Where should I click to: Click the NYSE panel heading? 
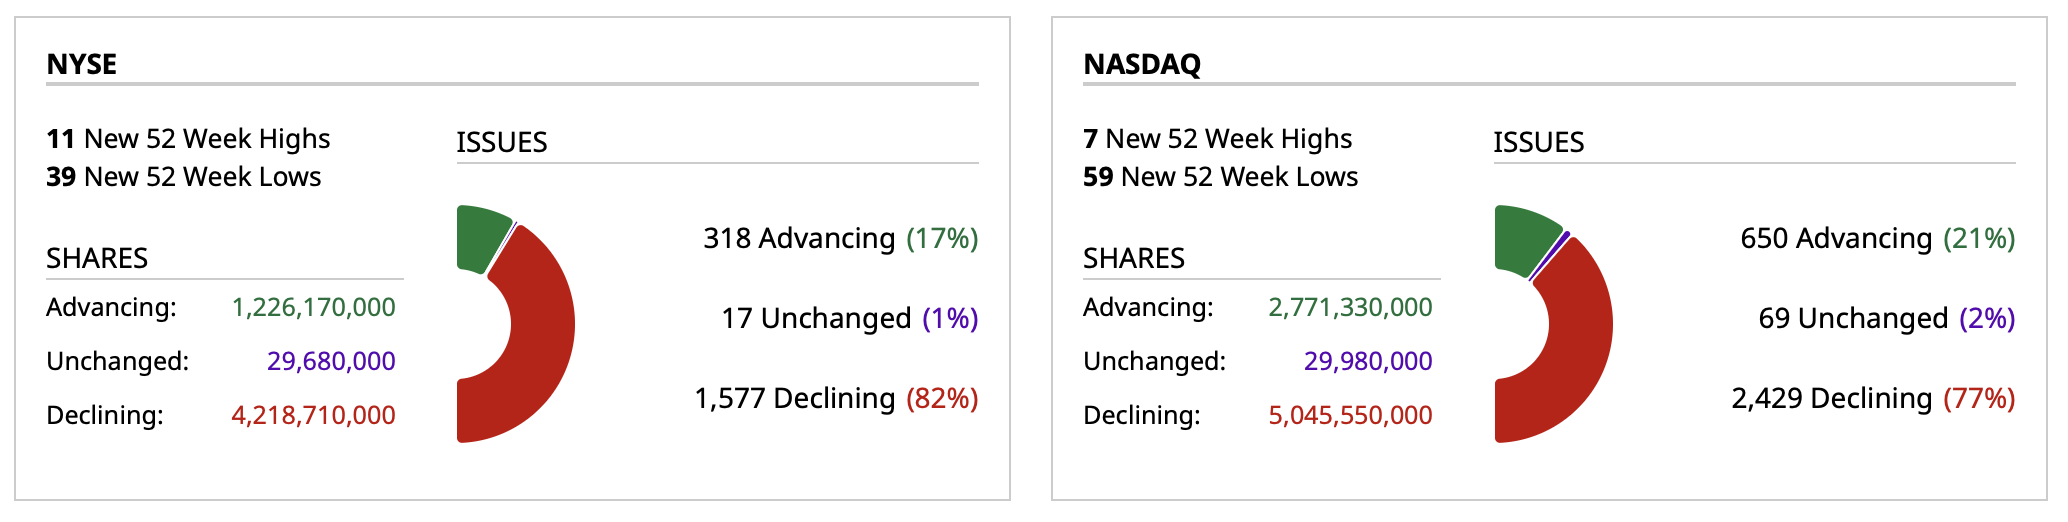[x=82, y=64]
